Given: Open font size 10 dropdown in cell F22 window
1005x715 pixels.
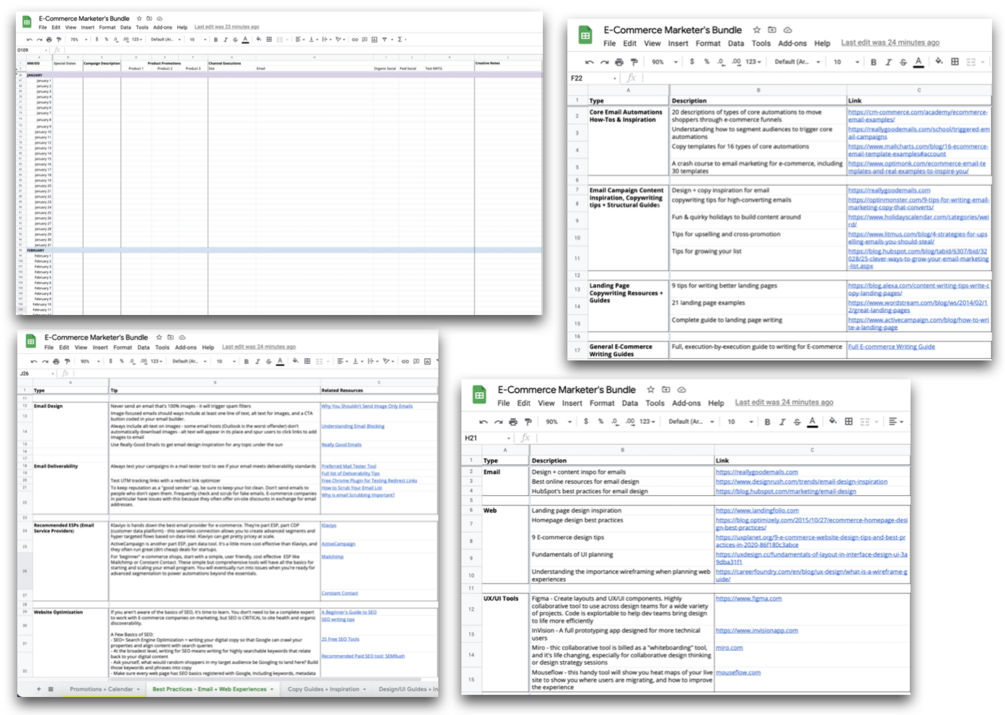Looking at the screenshot, I should pos(846,62).
